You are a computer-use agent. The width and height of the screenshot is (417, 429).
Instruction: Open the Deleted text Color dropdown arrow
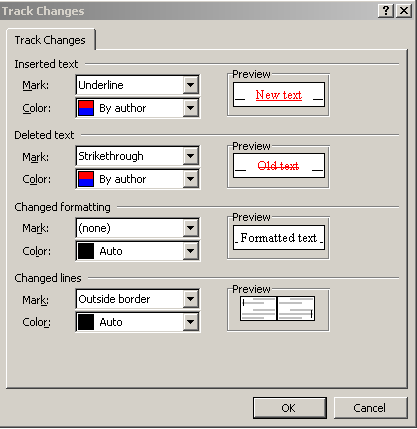pos(190,179)
